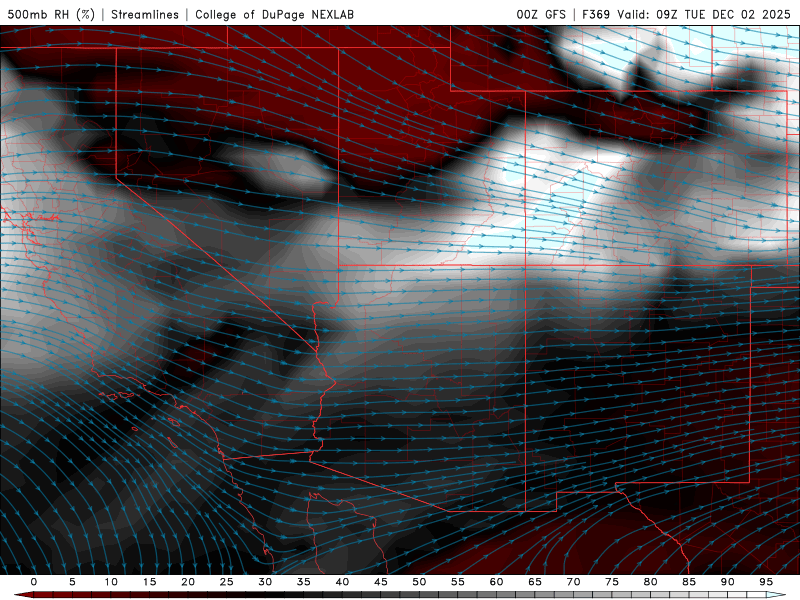This screenshot has width=800, height=600.
Task: Click the colorbar tick label "0"
Action: pos(34,582)
